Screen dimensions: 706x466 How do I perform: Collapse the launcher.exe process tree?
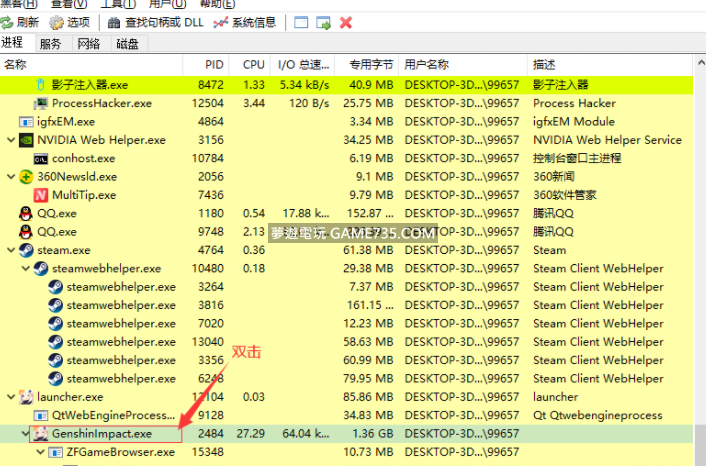(10, 397)
